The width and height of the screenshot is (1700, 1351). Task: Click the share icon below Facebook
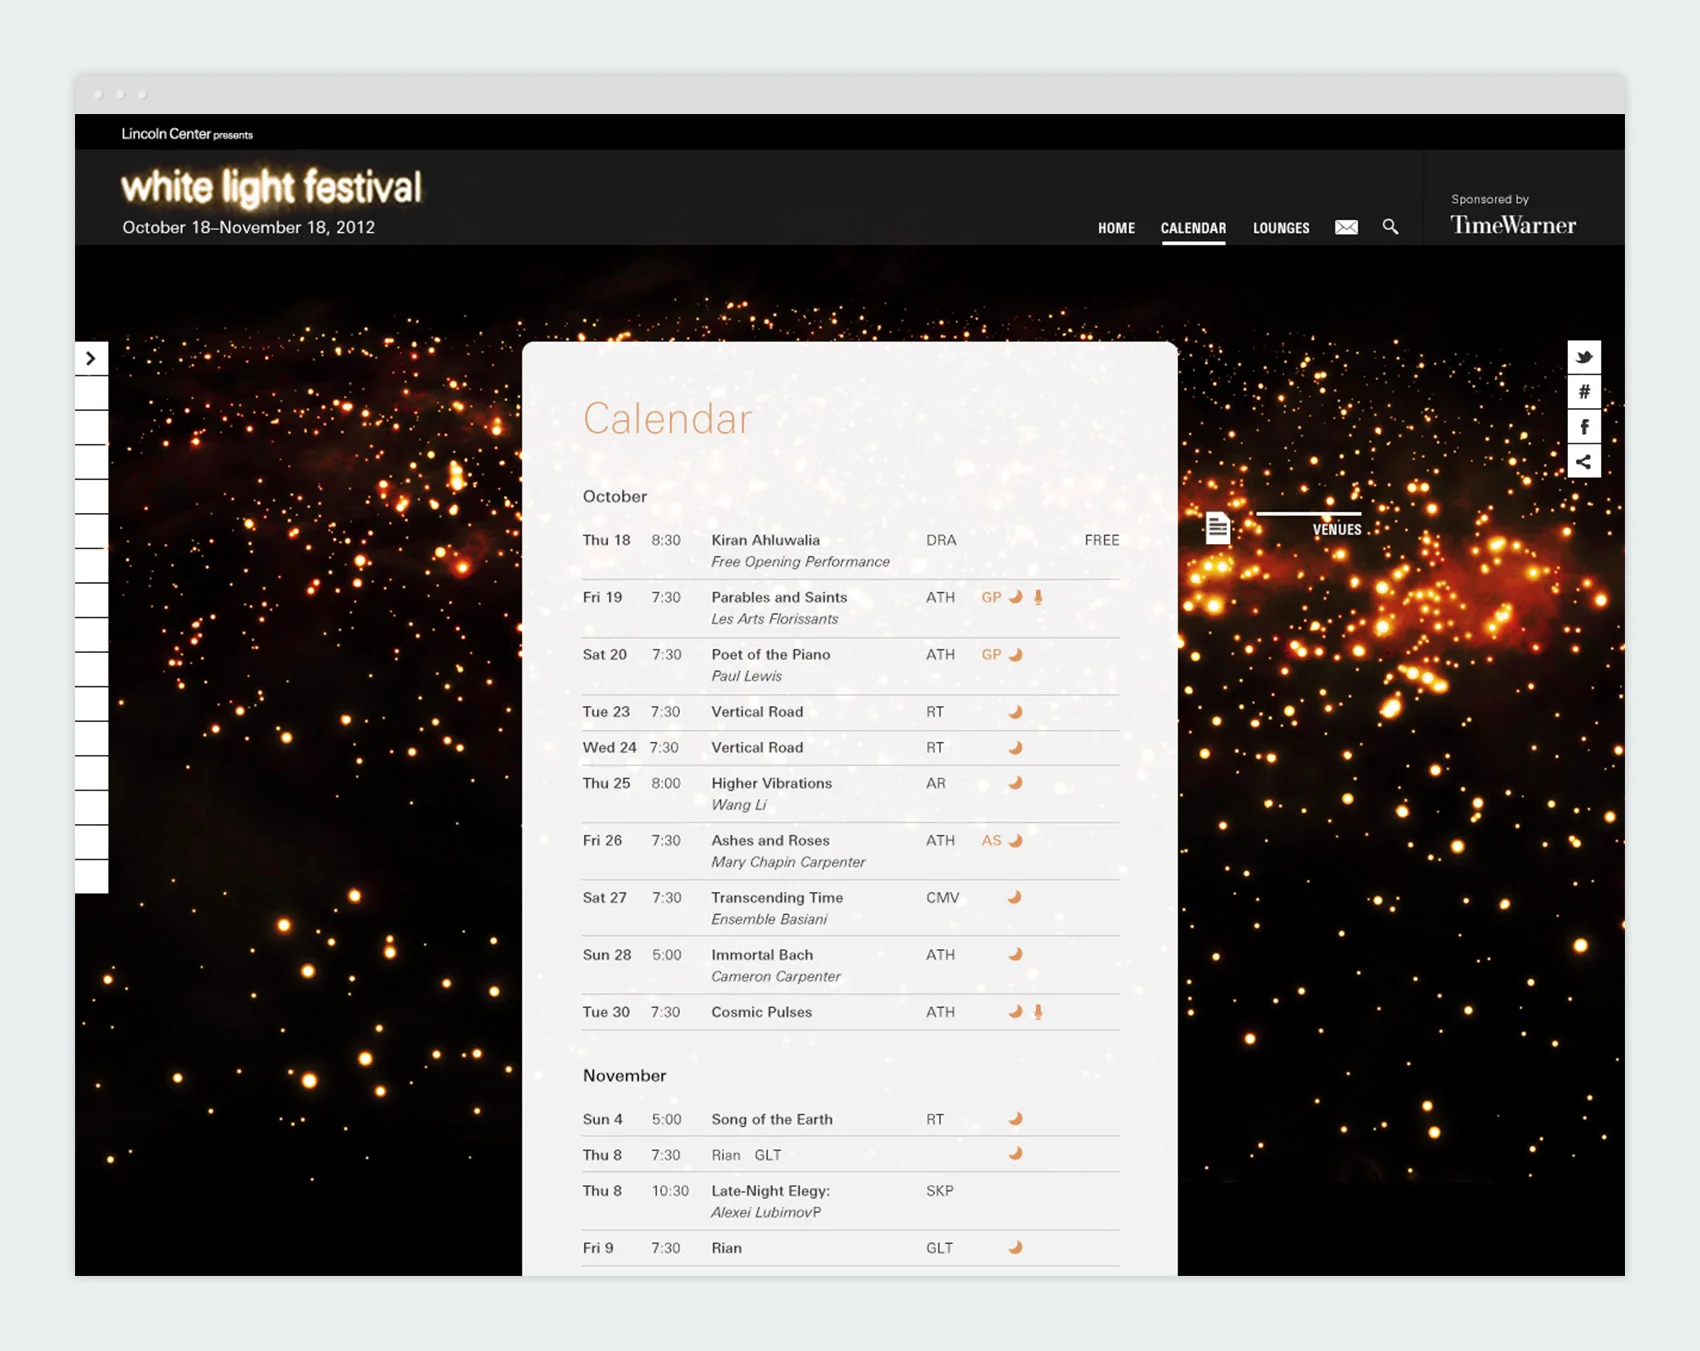point(1584,462)
